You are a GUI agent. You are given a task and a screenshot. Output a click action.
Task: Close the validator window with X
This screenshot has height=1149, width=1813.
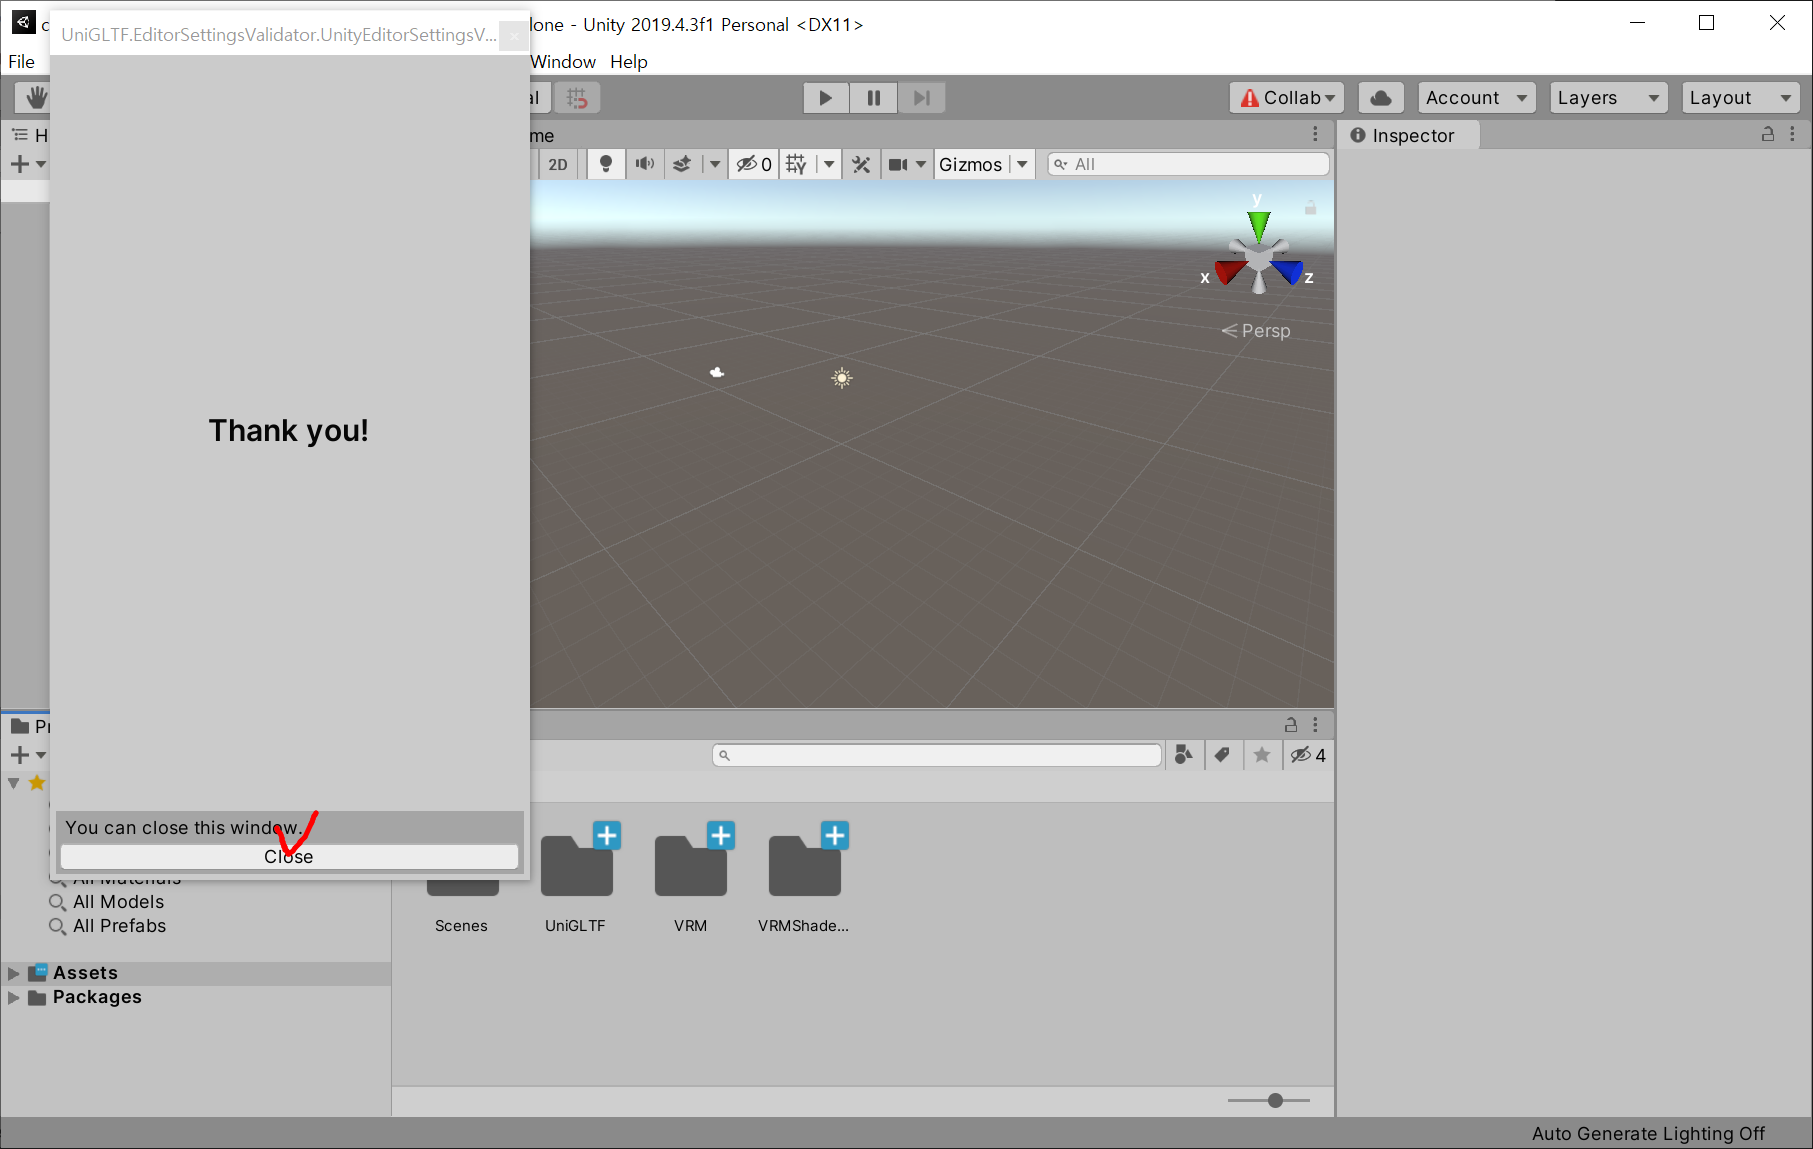click(514, 35)
